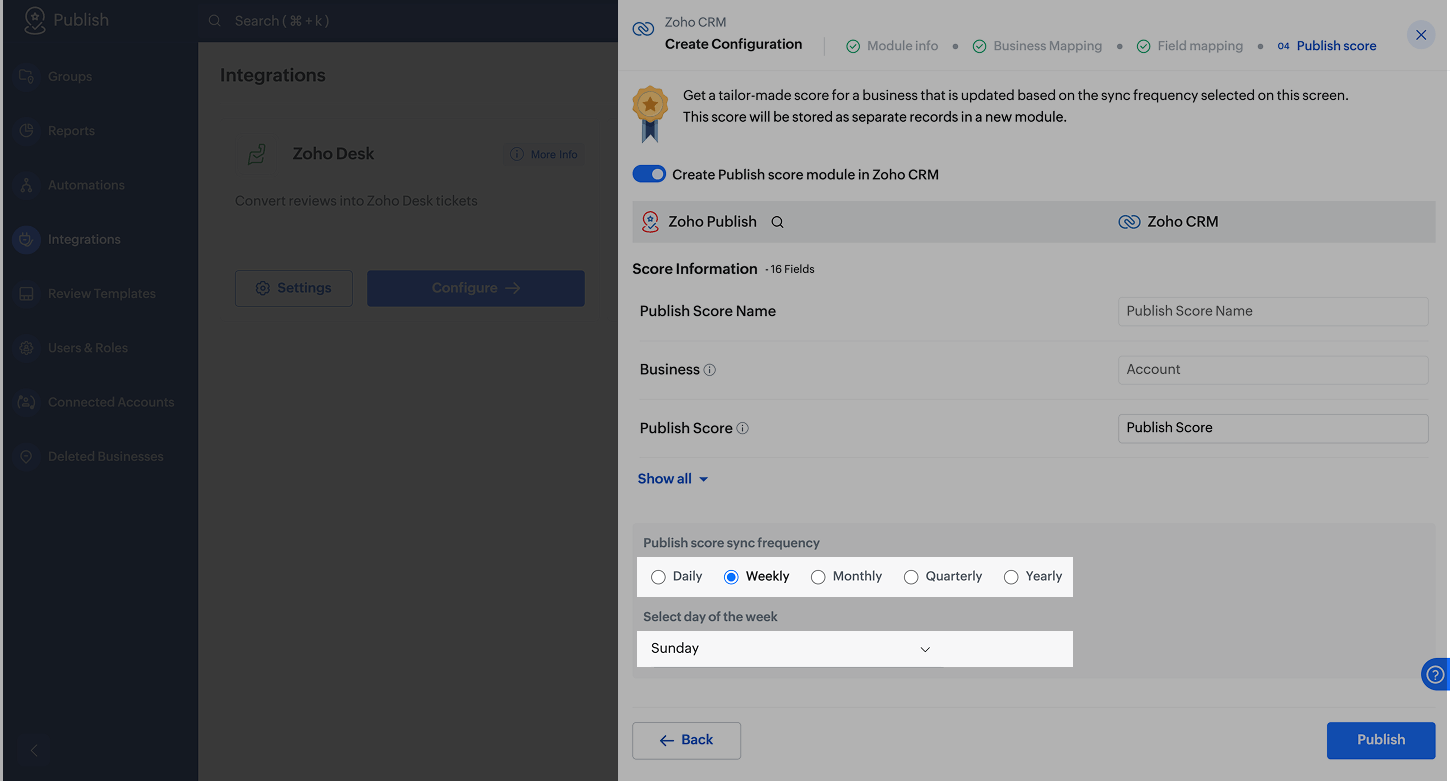Screen dimensions: 1450x781
Task: Click the 'Publish score sync frequency' label
Action: 731,543
